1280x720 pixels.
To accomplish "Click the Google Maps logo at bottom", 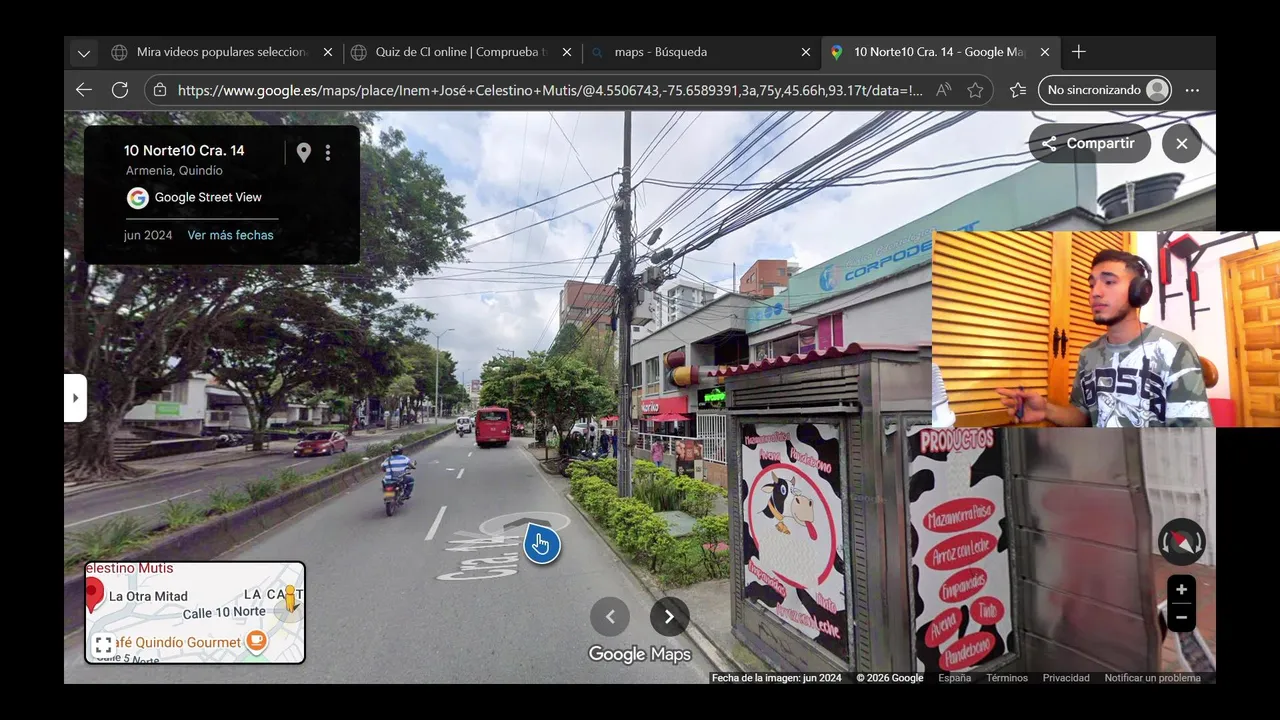I will (x=640, y=654).
